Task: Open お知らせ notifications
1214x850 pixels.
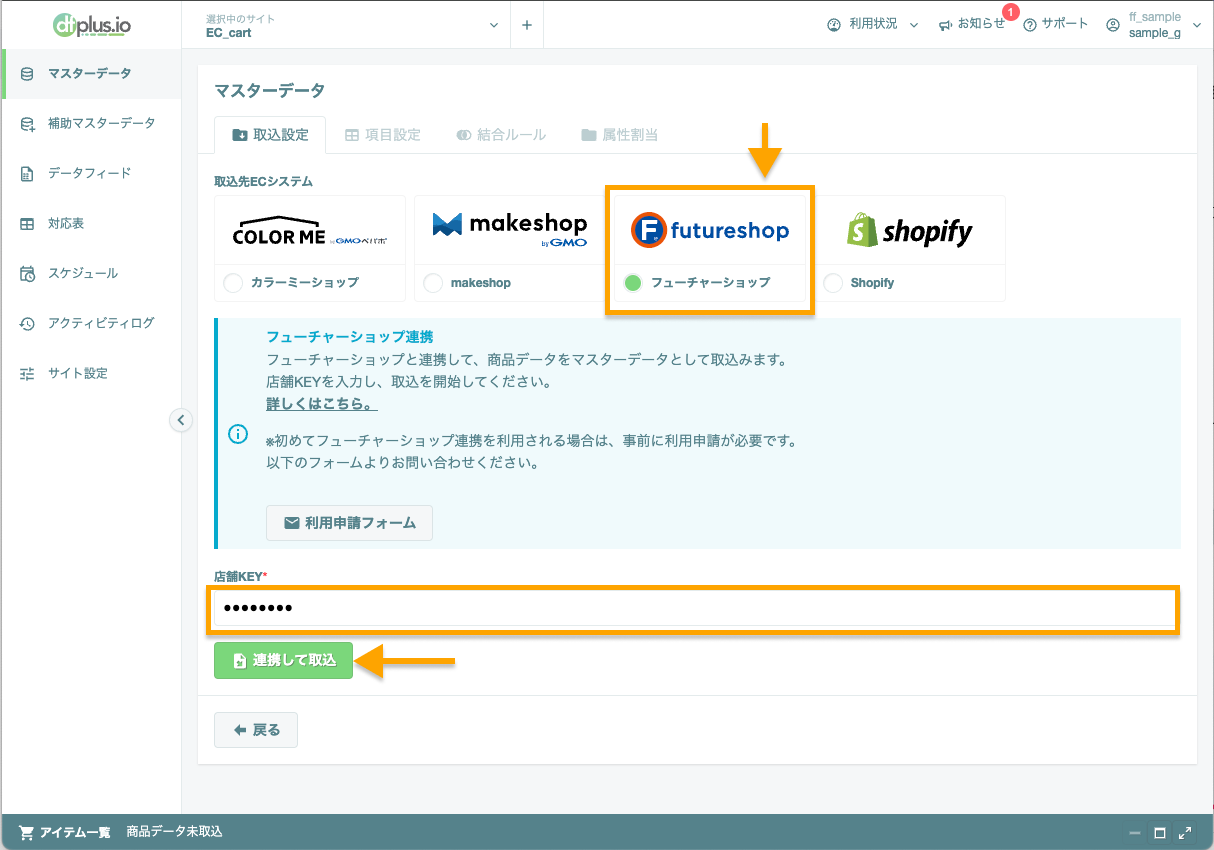Action: tap(972, 24)
